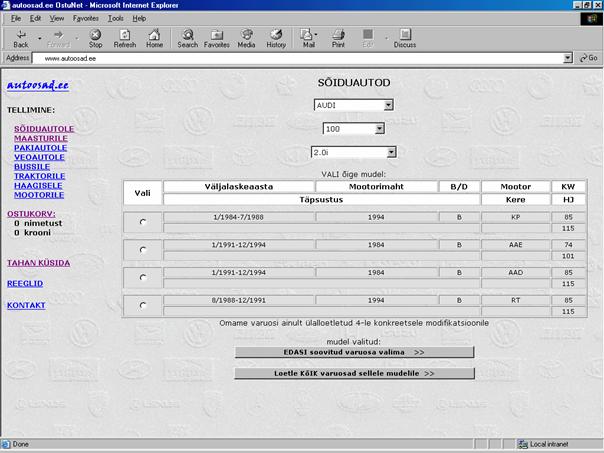Click the Go button beside address bar
Image resolution: width=604 pixels, height=453 pixels.
(x=589, y=58)
